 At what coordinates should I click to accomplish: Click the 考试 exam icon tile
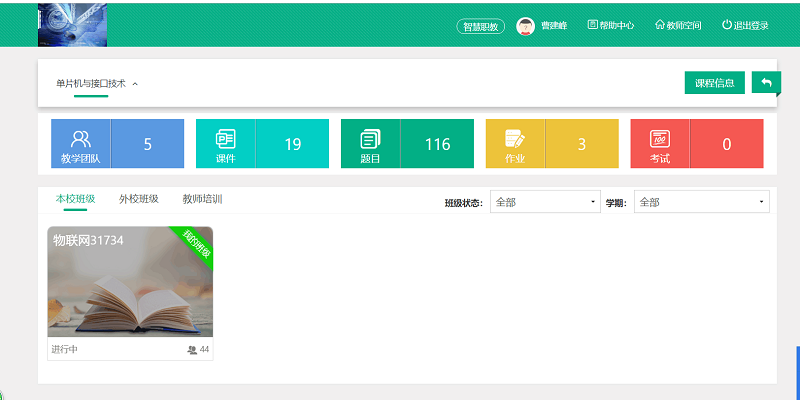click(x=660, y=143)
